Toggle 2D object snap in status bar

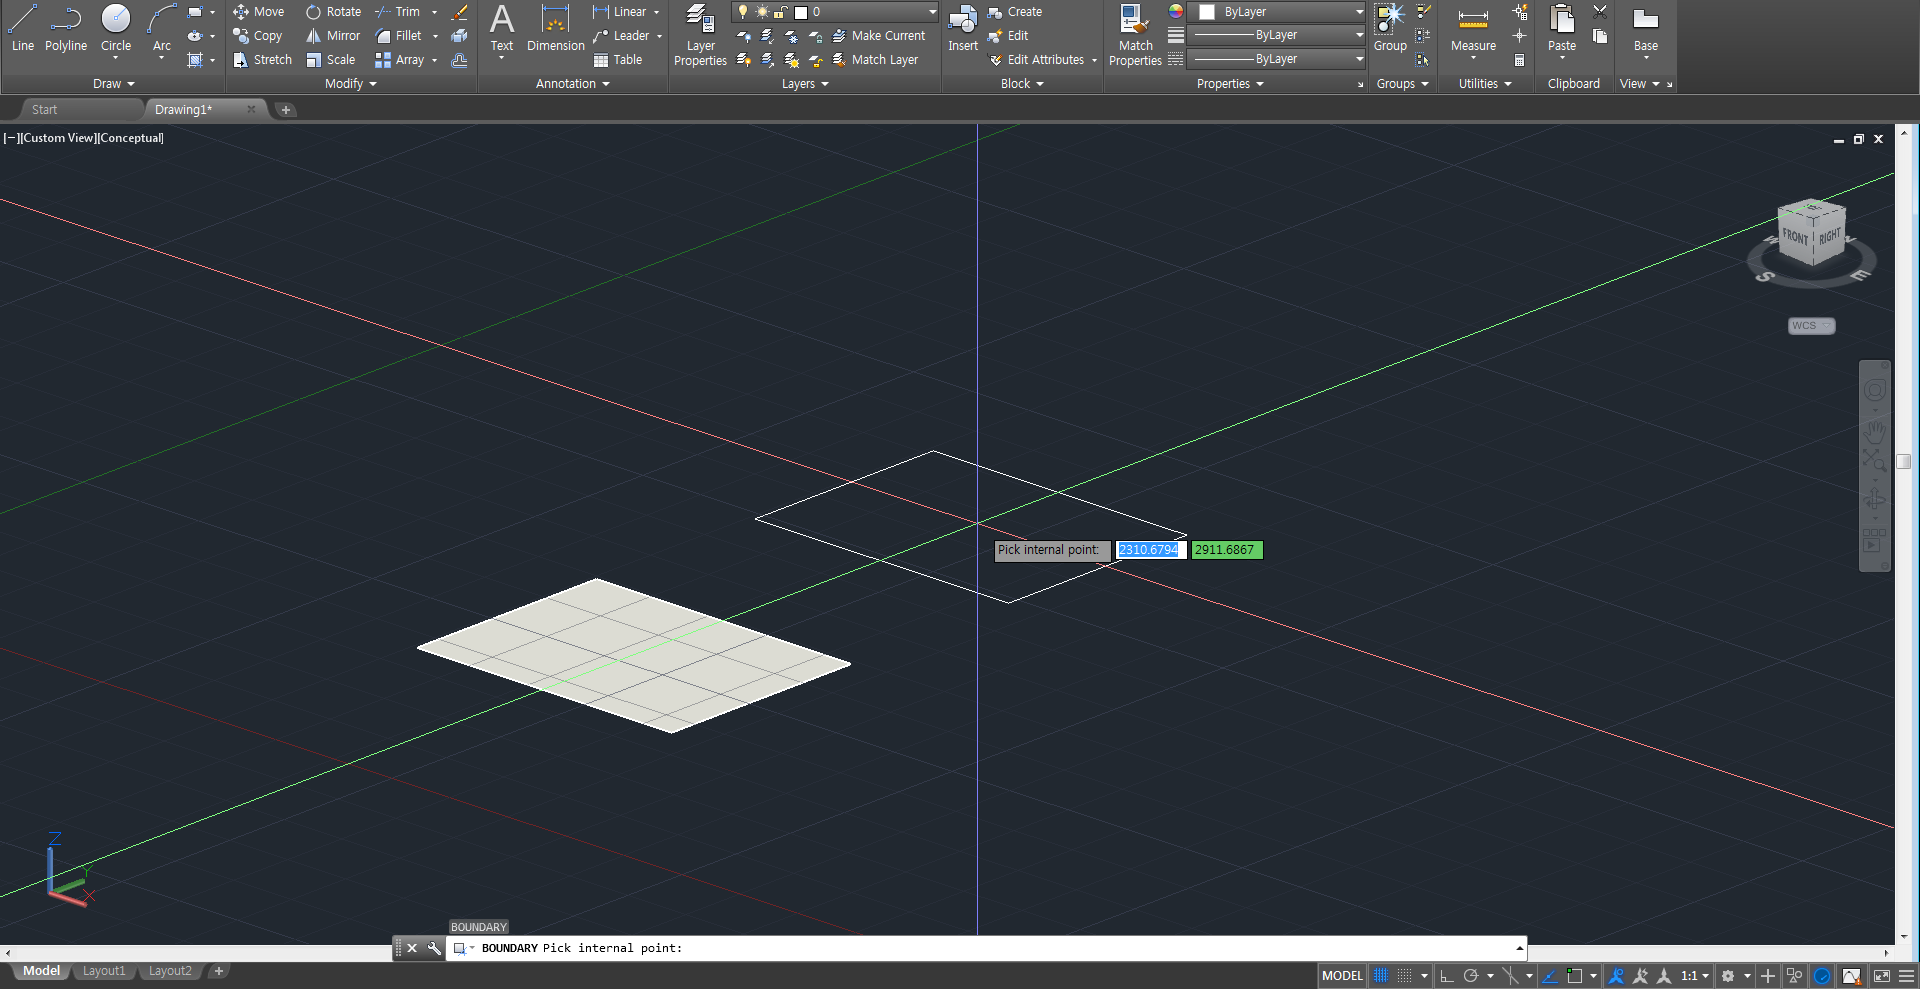[x=1575, y=976]
